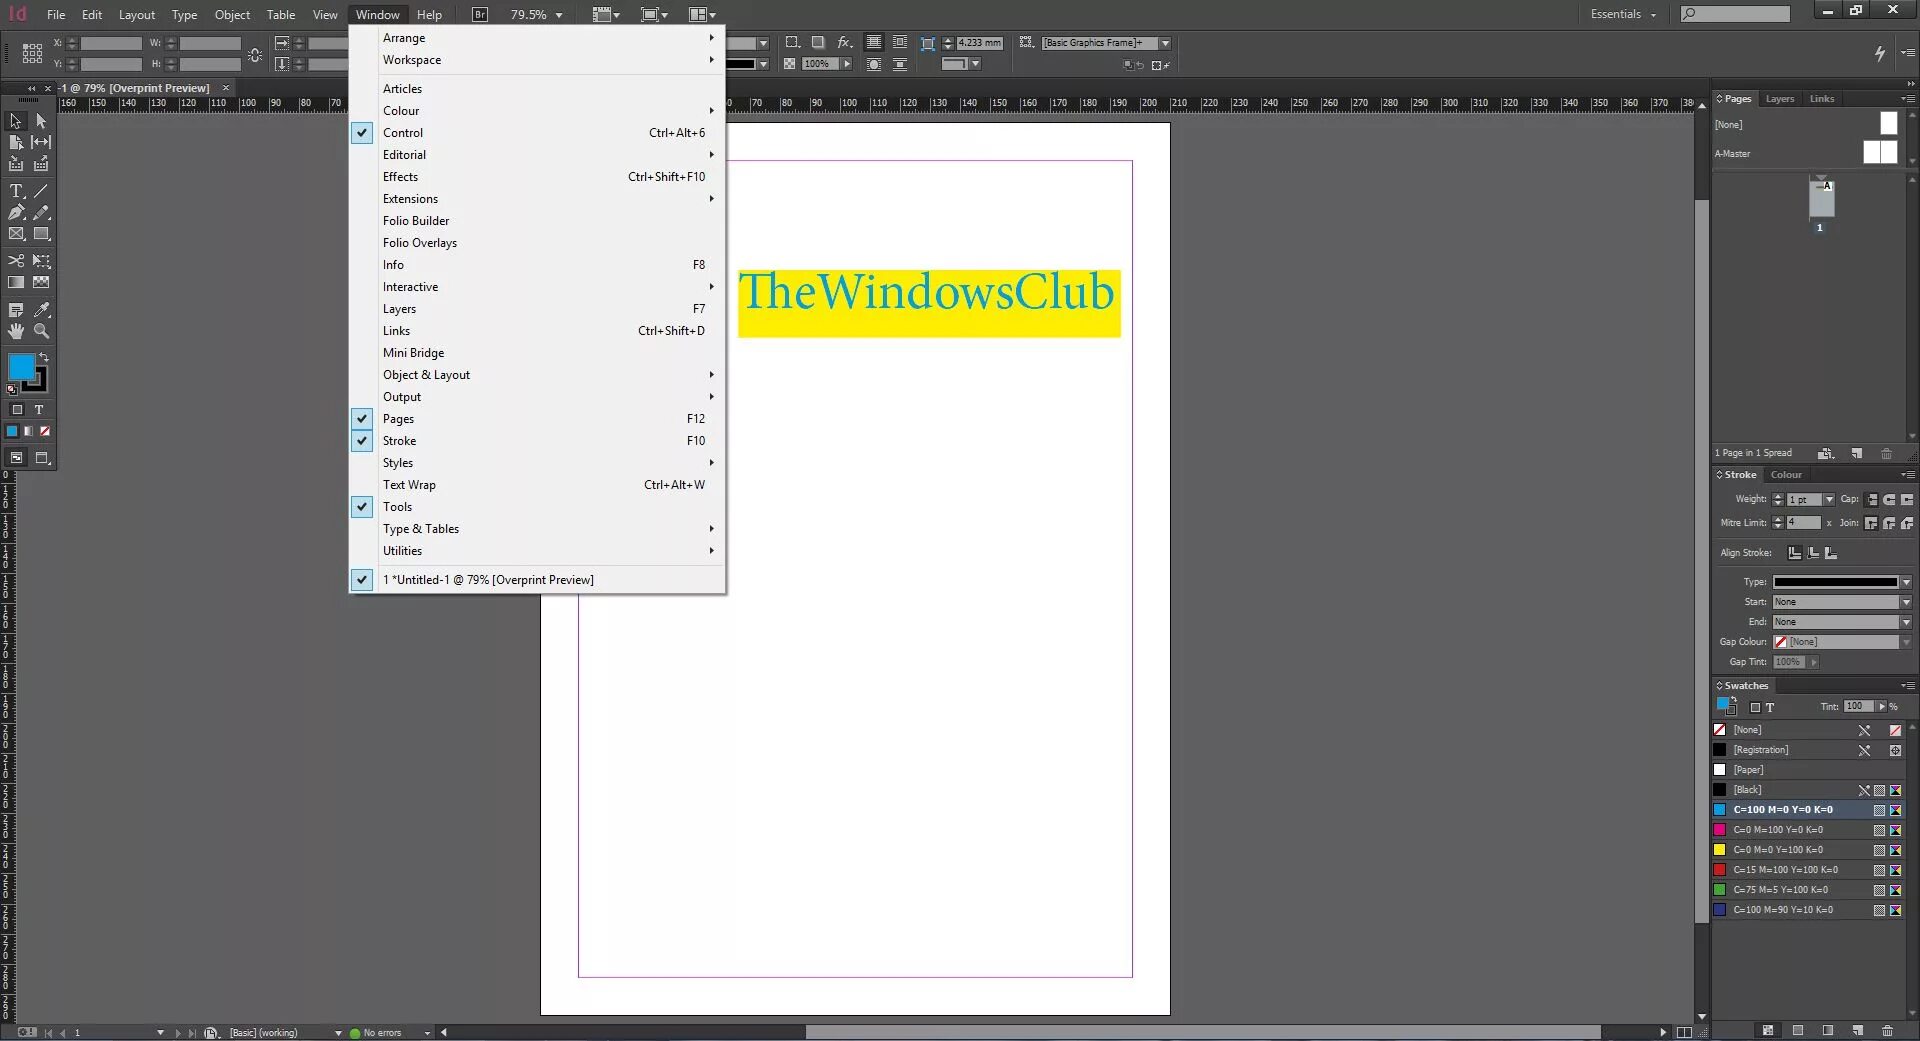Viewport: 1920px width, 1041px height.
Task: Open the stroke Type dropdown
Action: (1906, 582)
